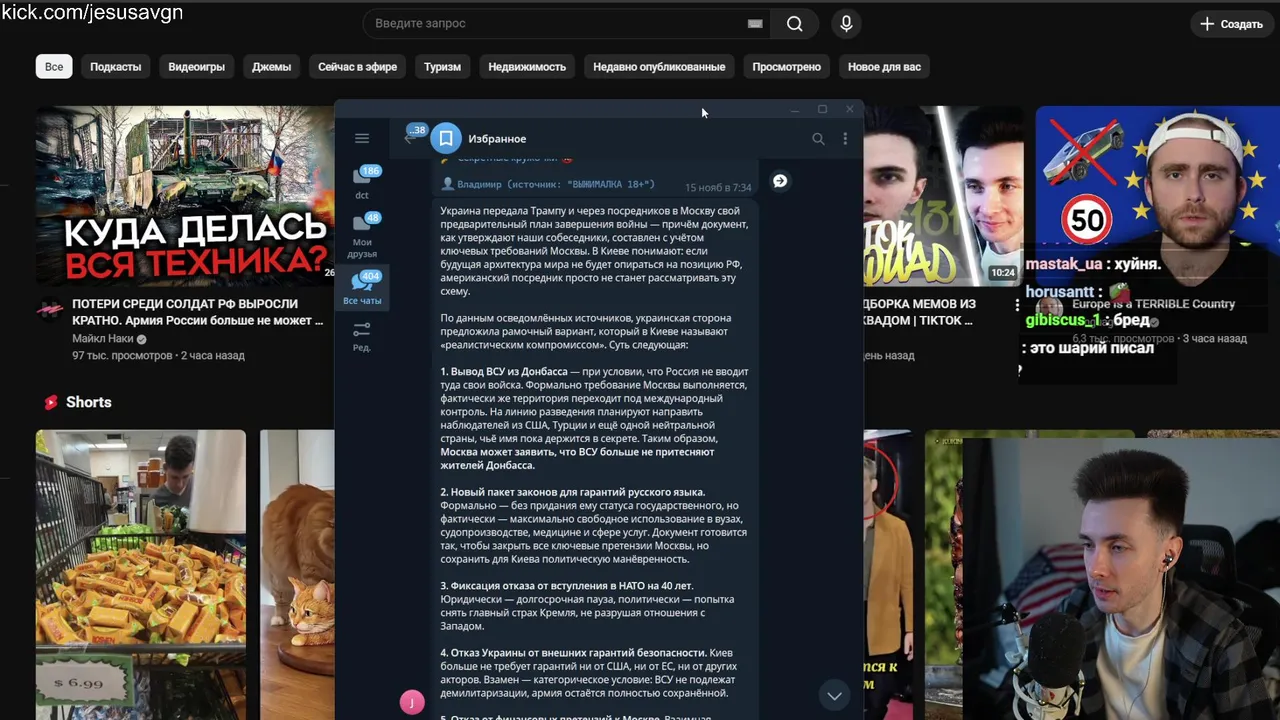
Task: Open video title ПОТЕРИ СРЕДИ СОЛДАТ РФ
Action: [198, 312]
